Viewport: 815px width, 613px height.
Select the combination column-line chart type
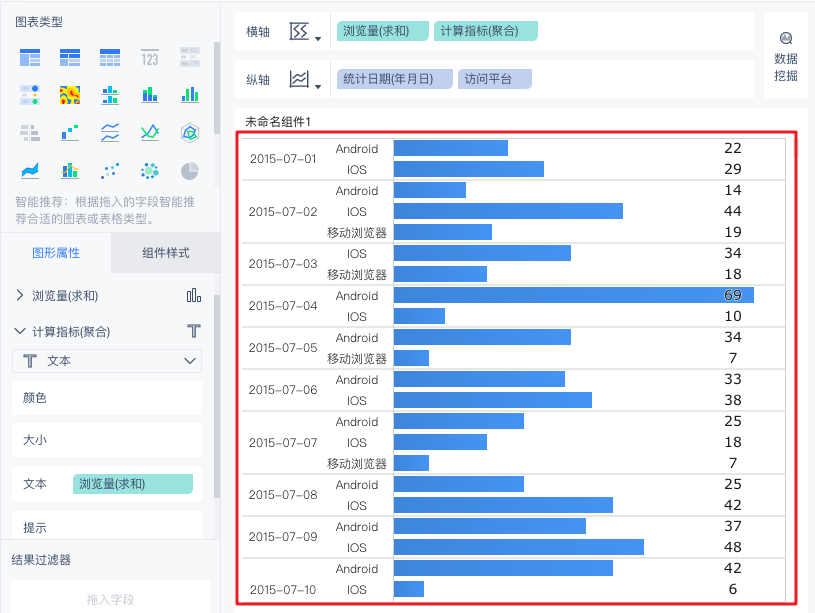click(x=70, y=171)
